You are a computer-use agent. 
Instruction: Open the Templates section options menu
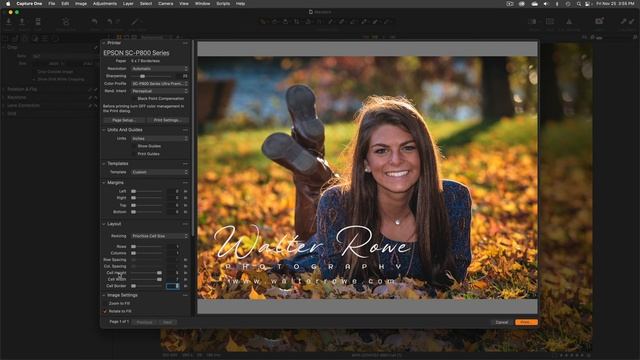(185, 164)
